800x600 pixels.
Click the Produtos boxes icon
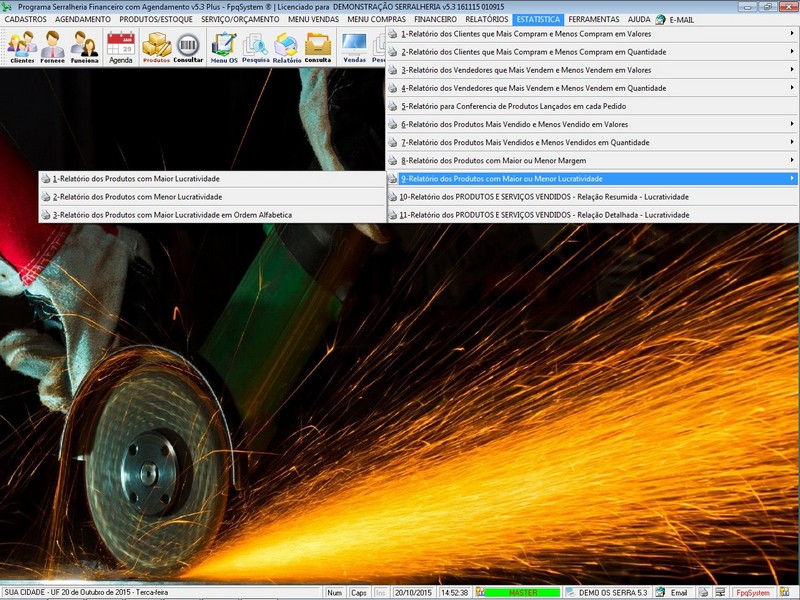click(x=156, y=46)
